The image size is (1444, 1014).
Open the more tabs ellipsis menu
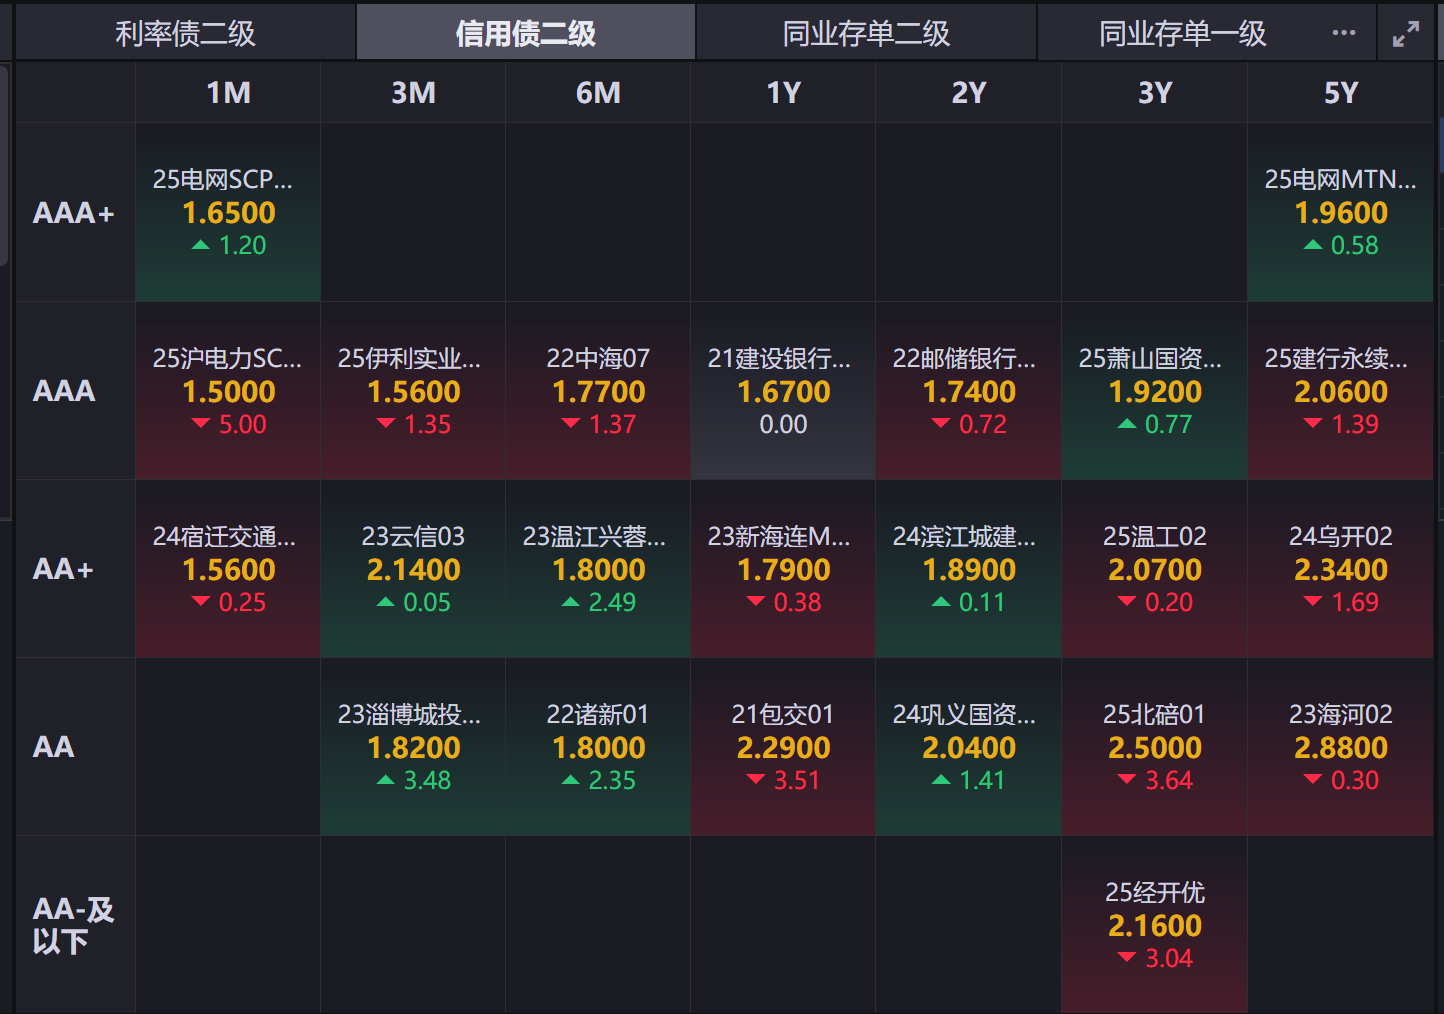click(x=1344, y=33)
